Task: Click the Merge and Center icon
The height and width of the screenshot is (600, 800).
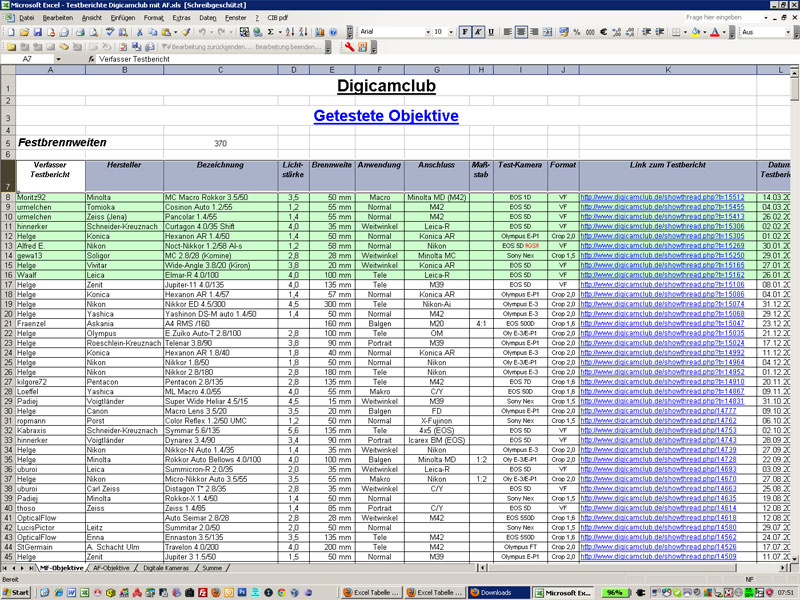Action: [x=547, y=32]
